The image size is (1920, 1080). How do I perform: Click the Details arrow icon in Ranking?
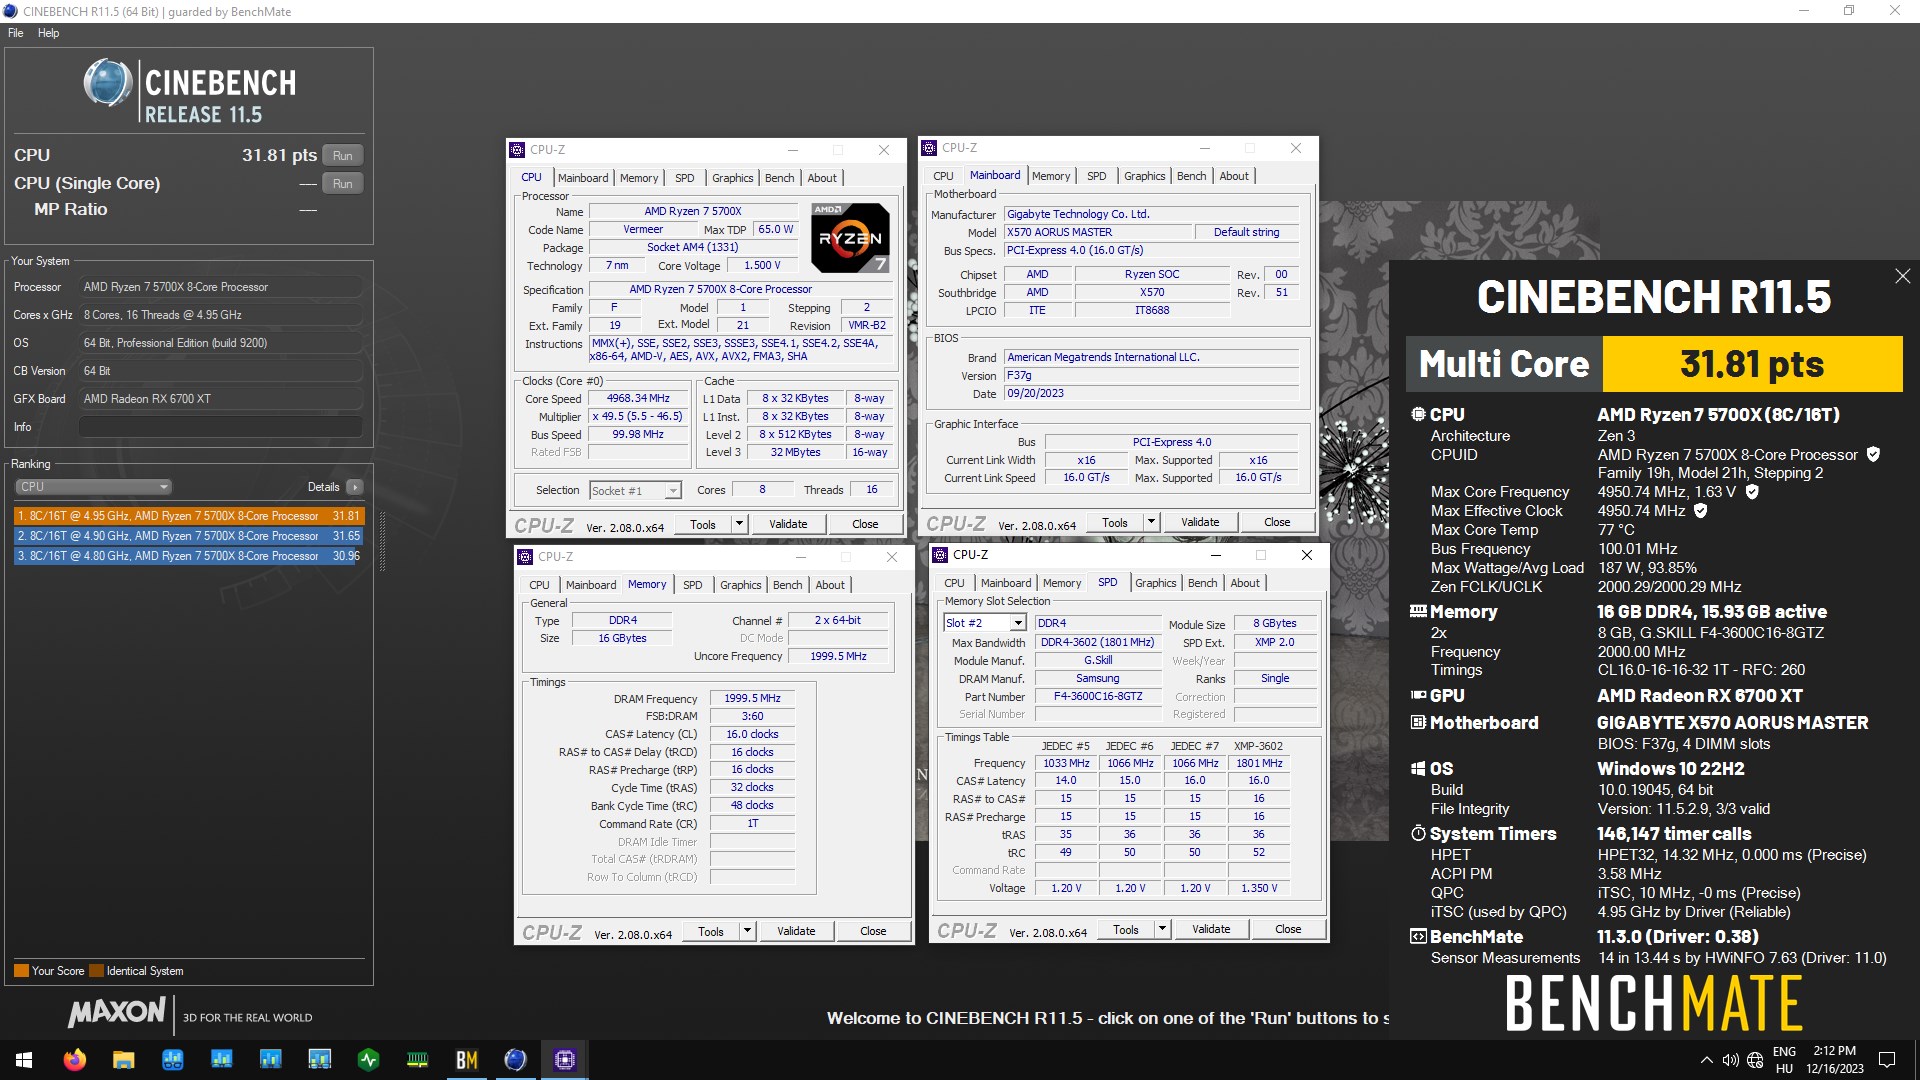[355, 487]
